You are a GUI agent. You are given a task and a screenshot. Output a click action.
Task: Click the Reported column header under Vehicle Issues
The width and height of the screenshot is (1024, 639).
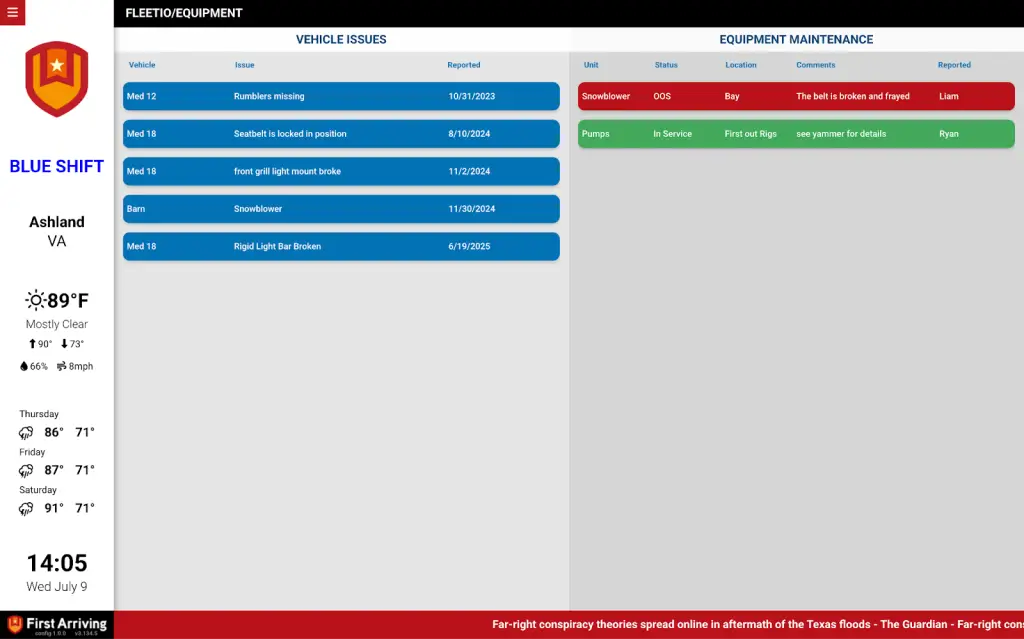(464, 65)
